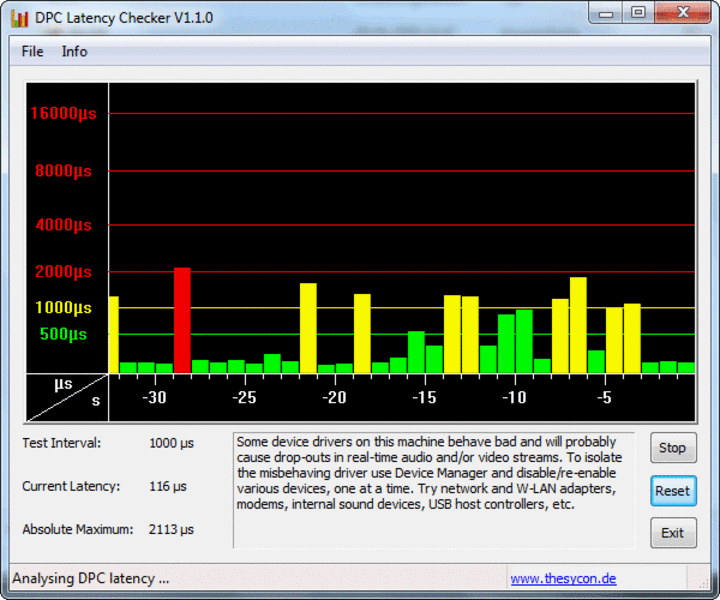
Task: Click the Absolute Maximum label
Action: (78, 530)
